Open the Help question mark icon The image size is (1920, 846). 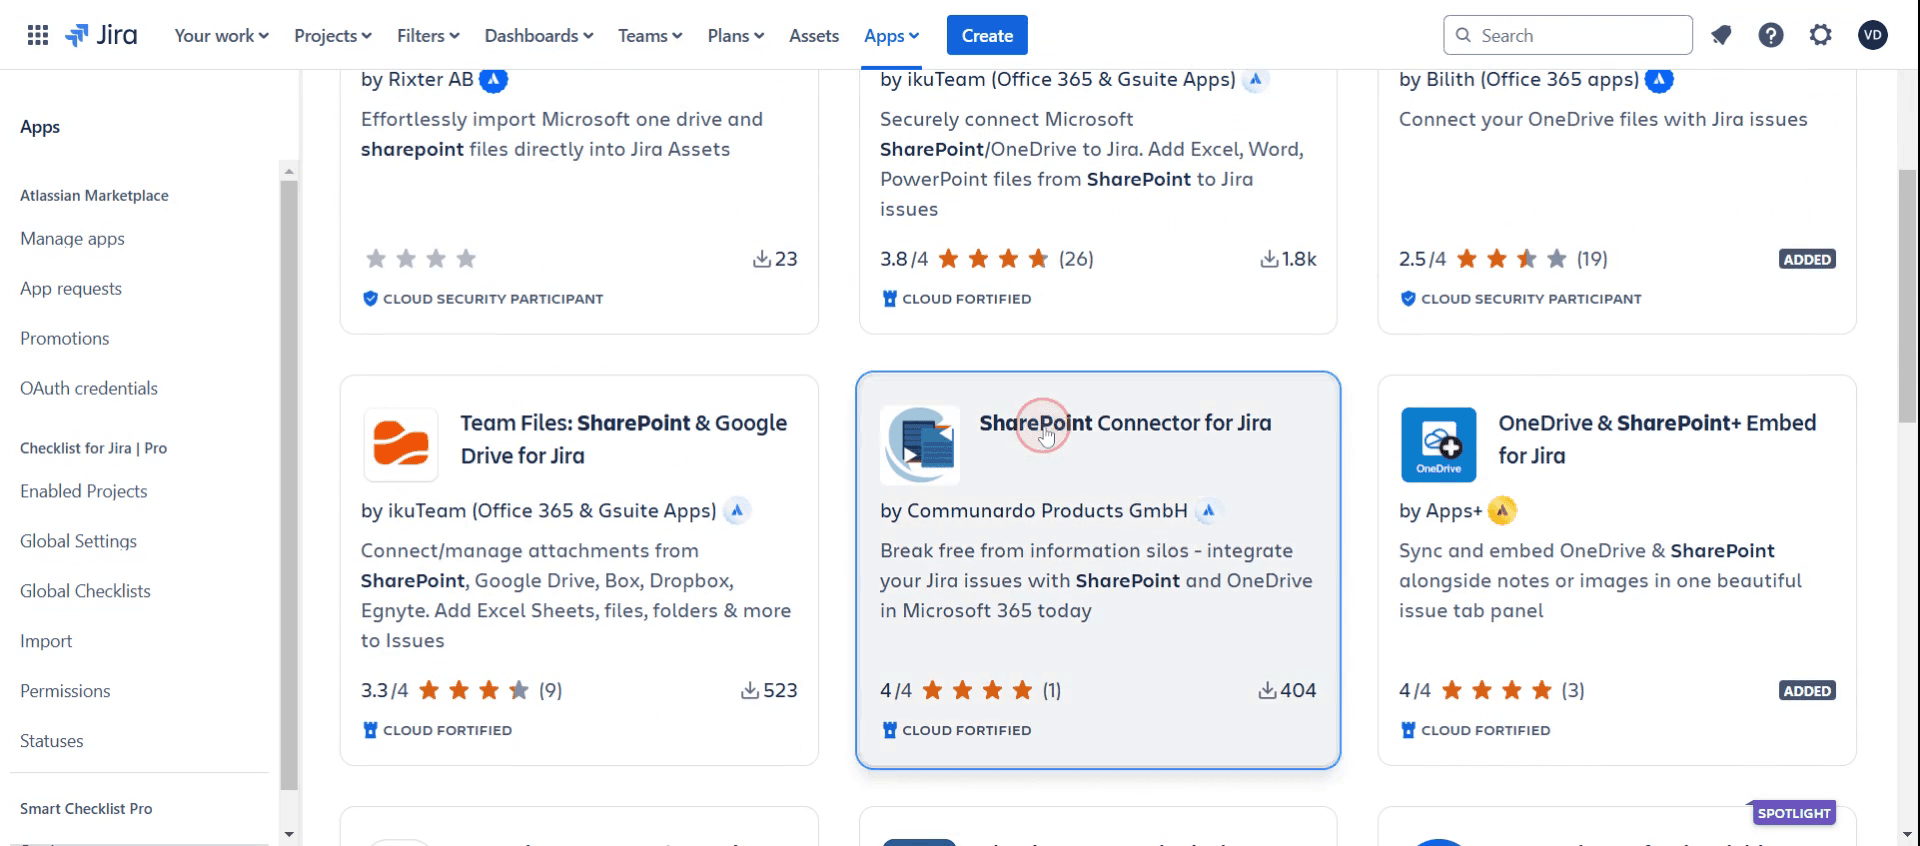click(1771, 35)
